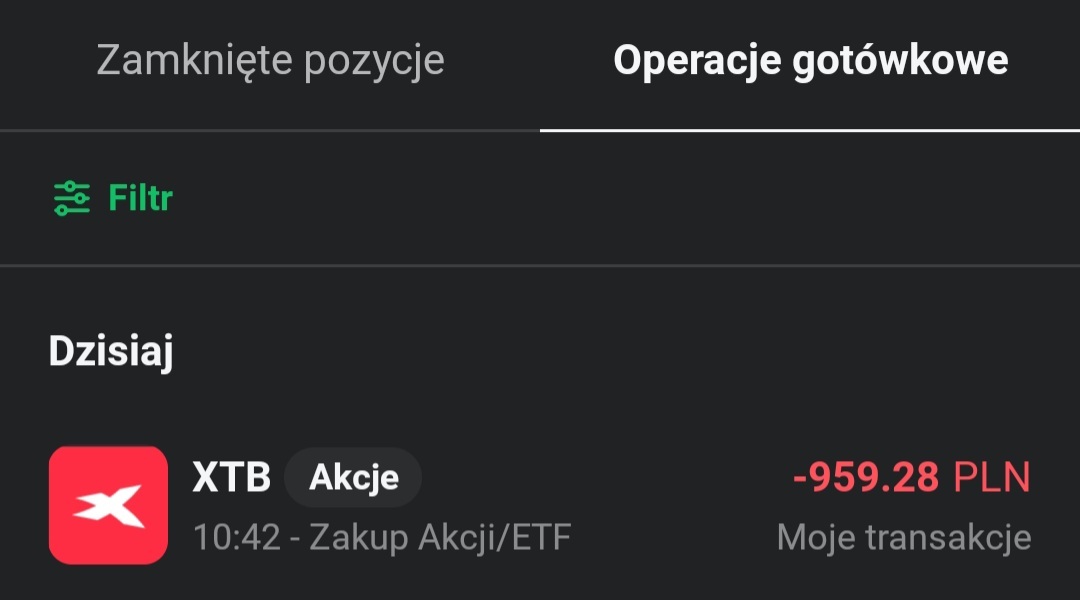1080x600 pixels.
Task: Open the red XTB logo icon
Action: 108,505
